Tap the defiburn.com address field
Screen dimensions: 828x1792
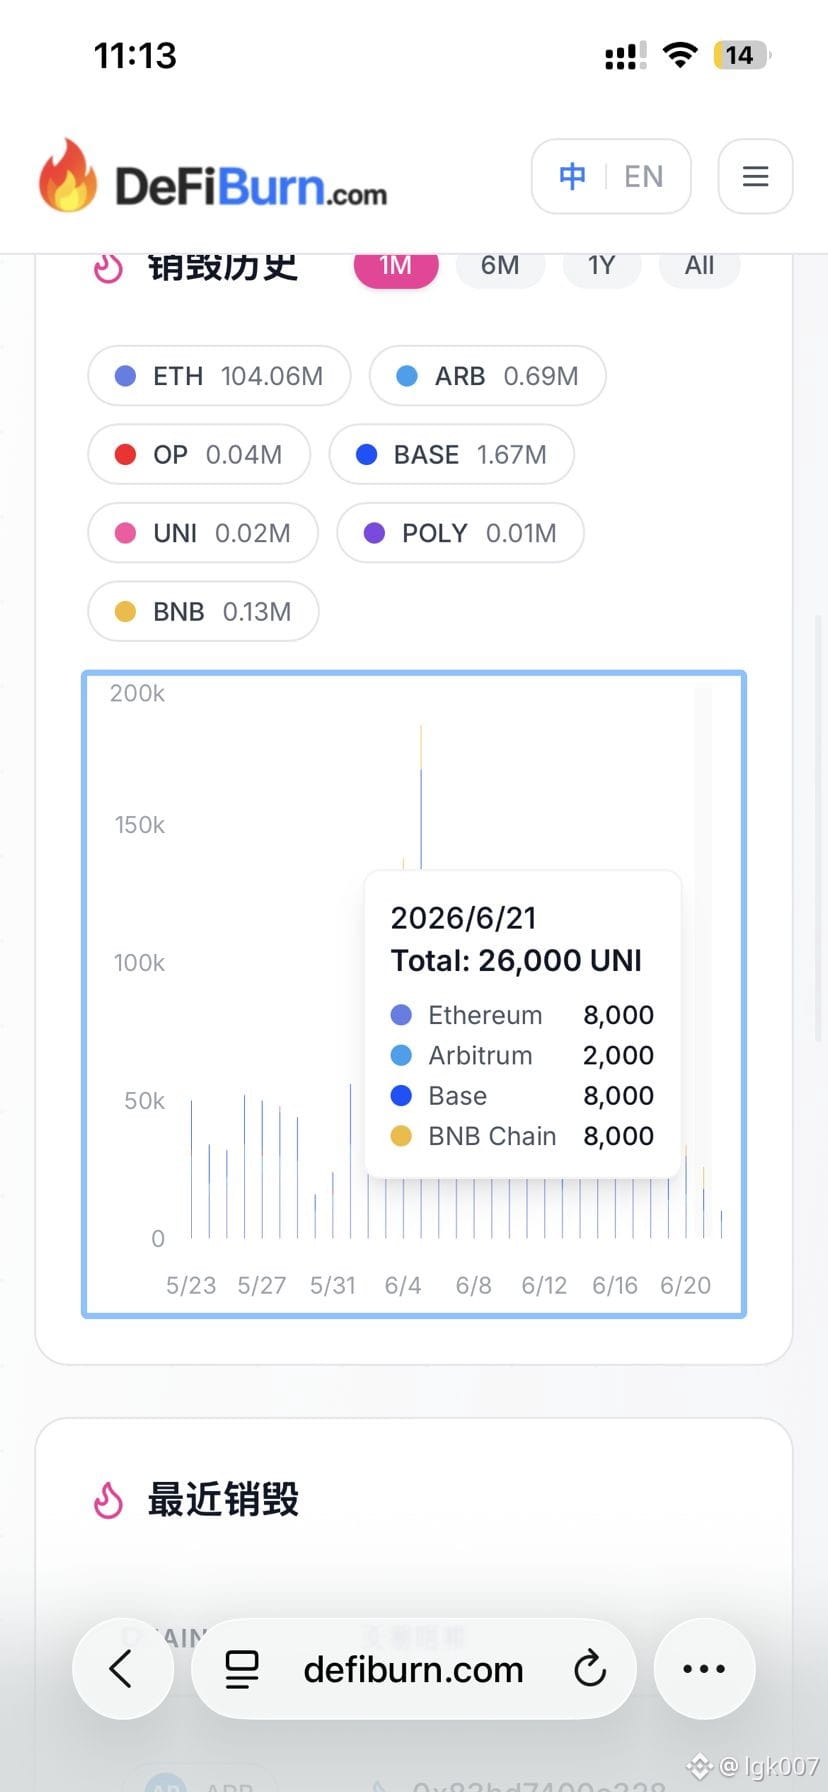[413, 1669]
